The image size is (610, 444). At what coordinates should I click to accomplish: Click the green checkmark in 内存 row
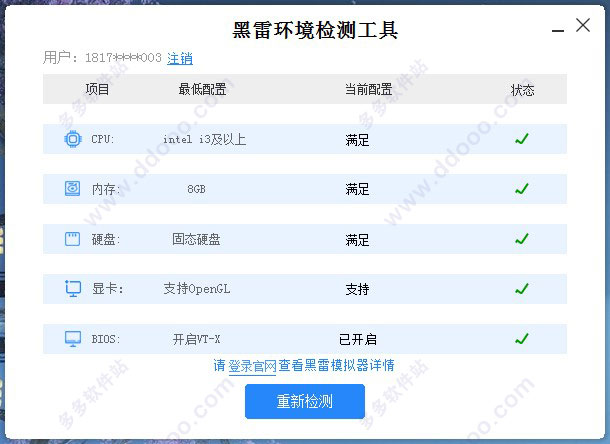[522, 189]
